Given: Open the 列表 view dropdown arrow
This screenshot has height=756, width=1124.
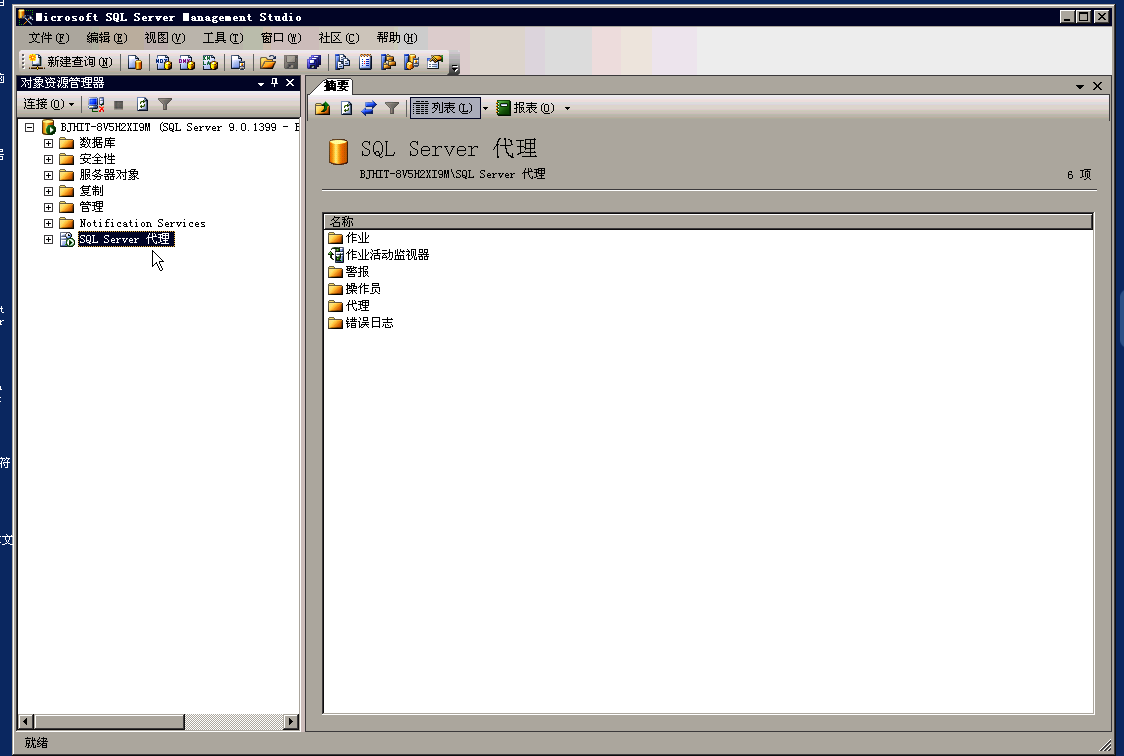Looking at the screenshot, I should [x=485, y=108].
